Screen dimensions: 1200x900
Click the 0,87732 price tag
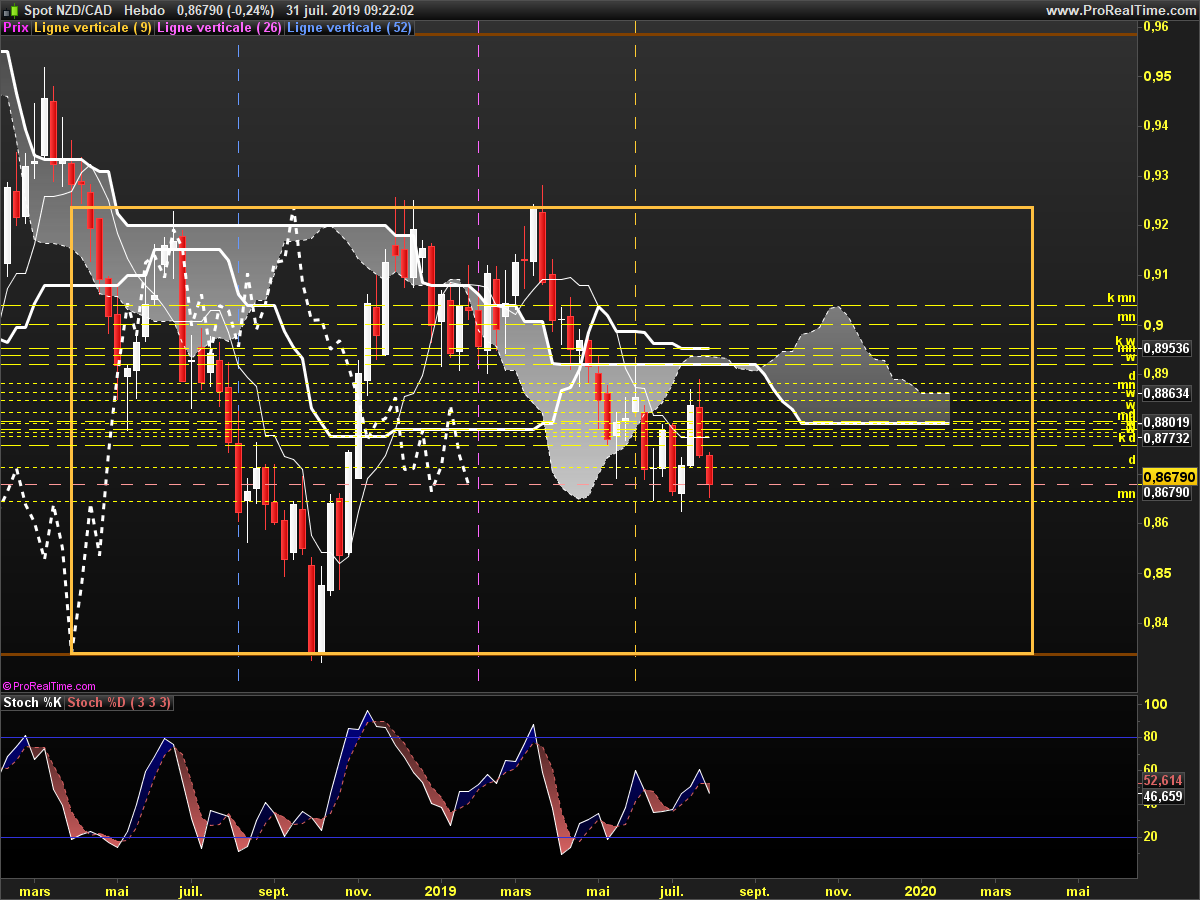[x=1166, y=438]
